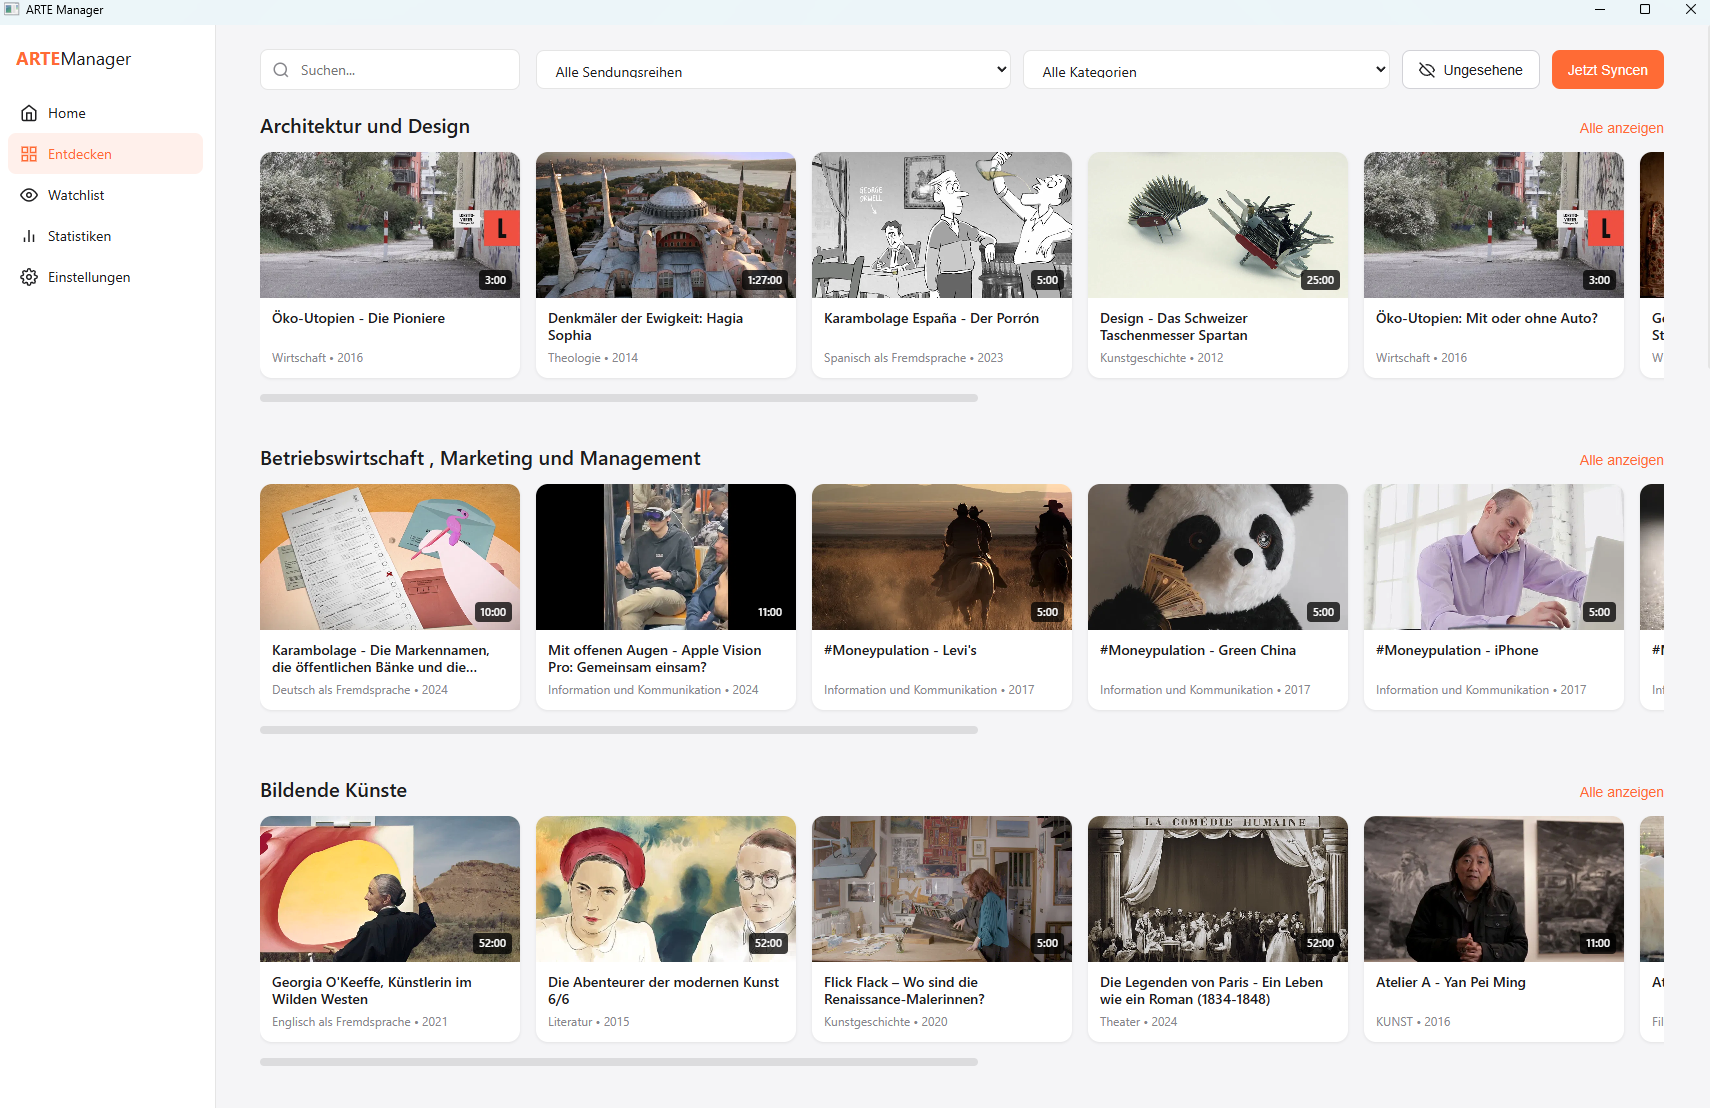
Task: Click the Bildende Künste row scrollbar
Action: tap(618, 1062)
